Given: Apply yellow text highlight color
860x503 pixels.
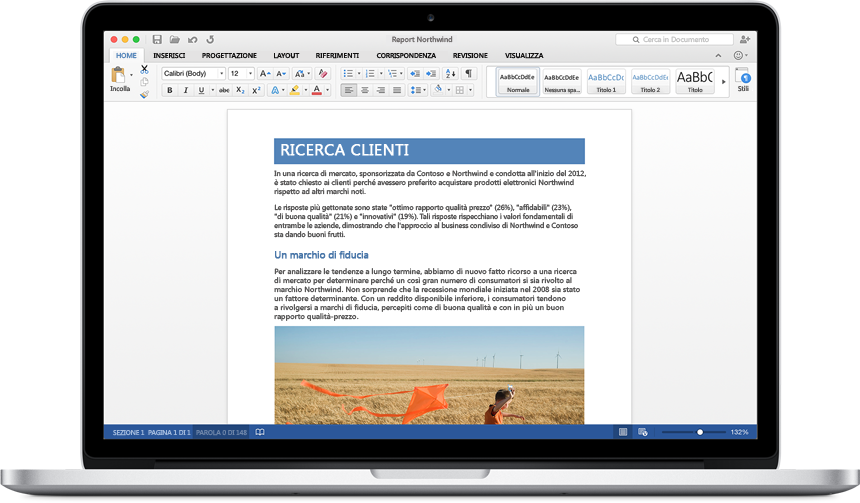Looking at the screenshot, I should tap(295, 91).
